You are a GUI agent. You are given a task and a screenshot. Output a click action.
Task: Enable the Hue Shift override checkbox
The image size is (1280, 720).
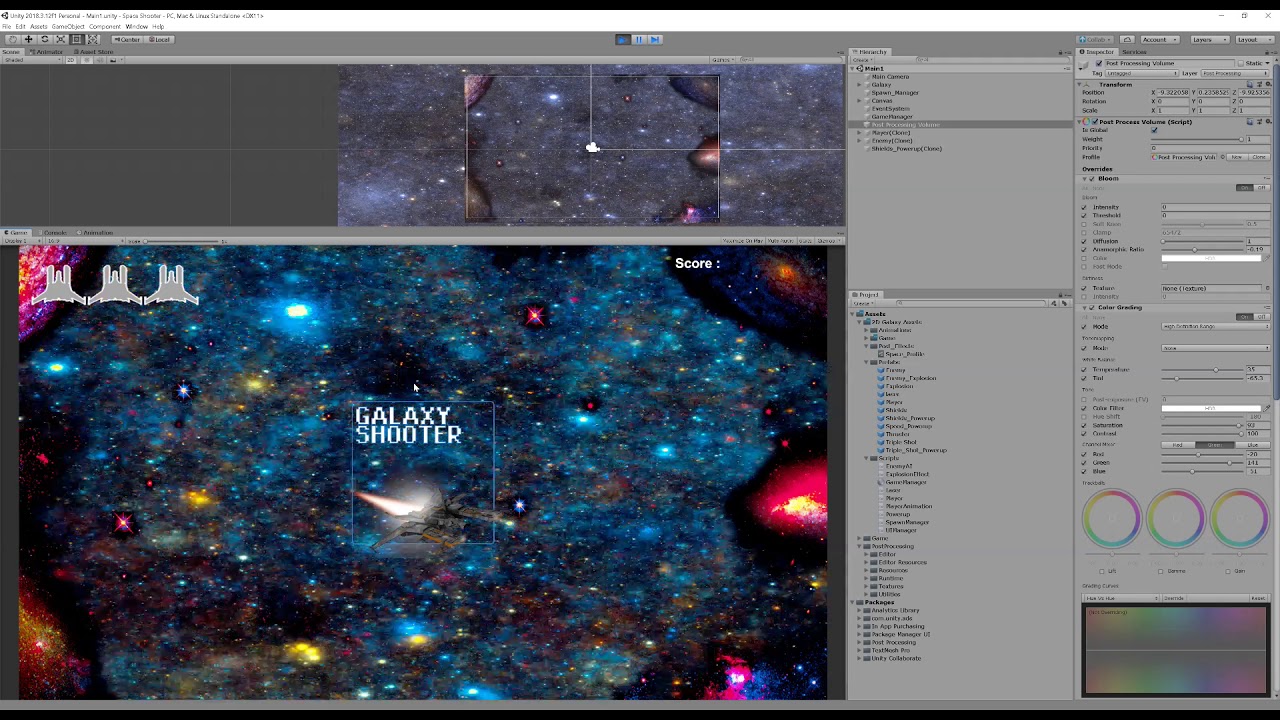tap(1084, 417)
